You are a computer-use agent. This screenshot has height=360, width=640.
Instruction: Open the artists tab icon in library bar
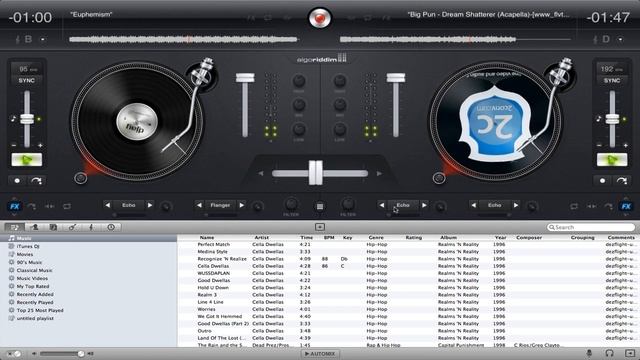click(35, 227)
